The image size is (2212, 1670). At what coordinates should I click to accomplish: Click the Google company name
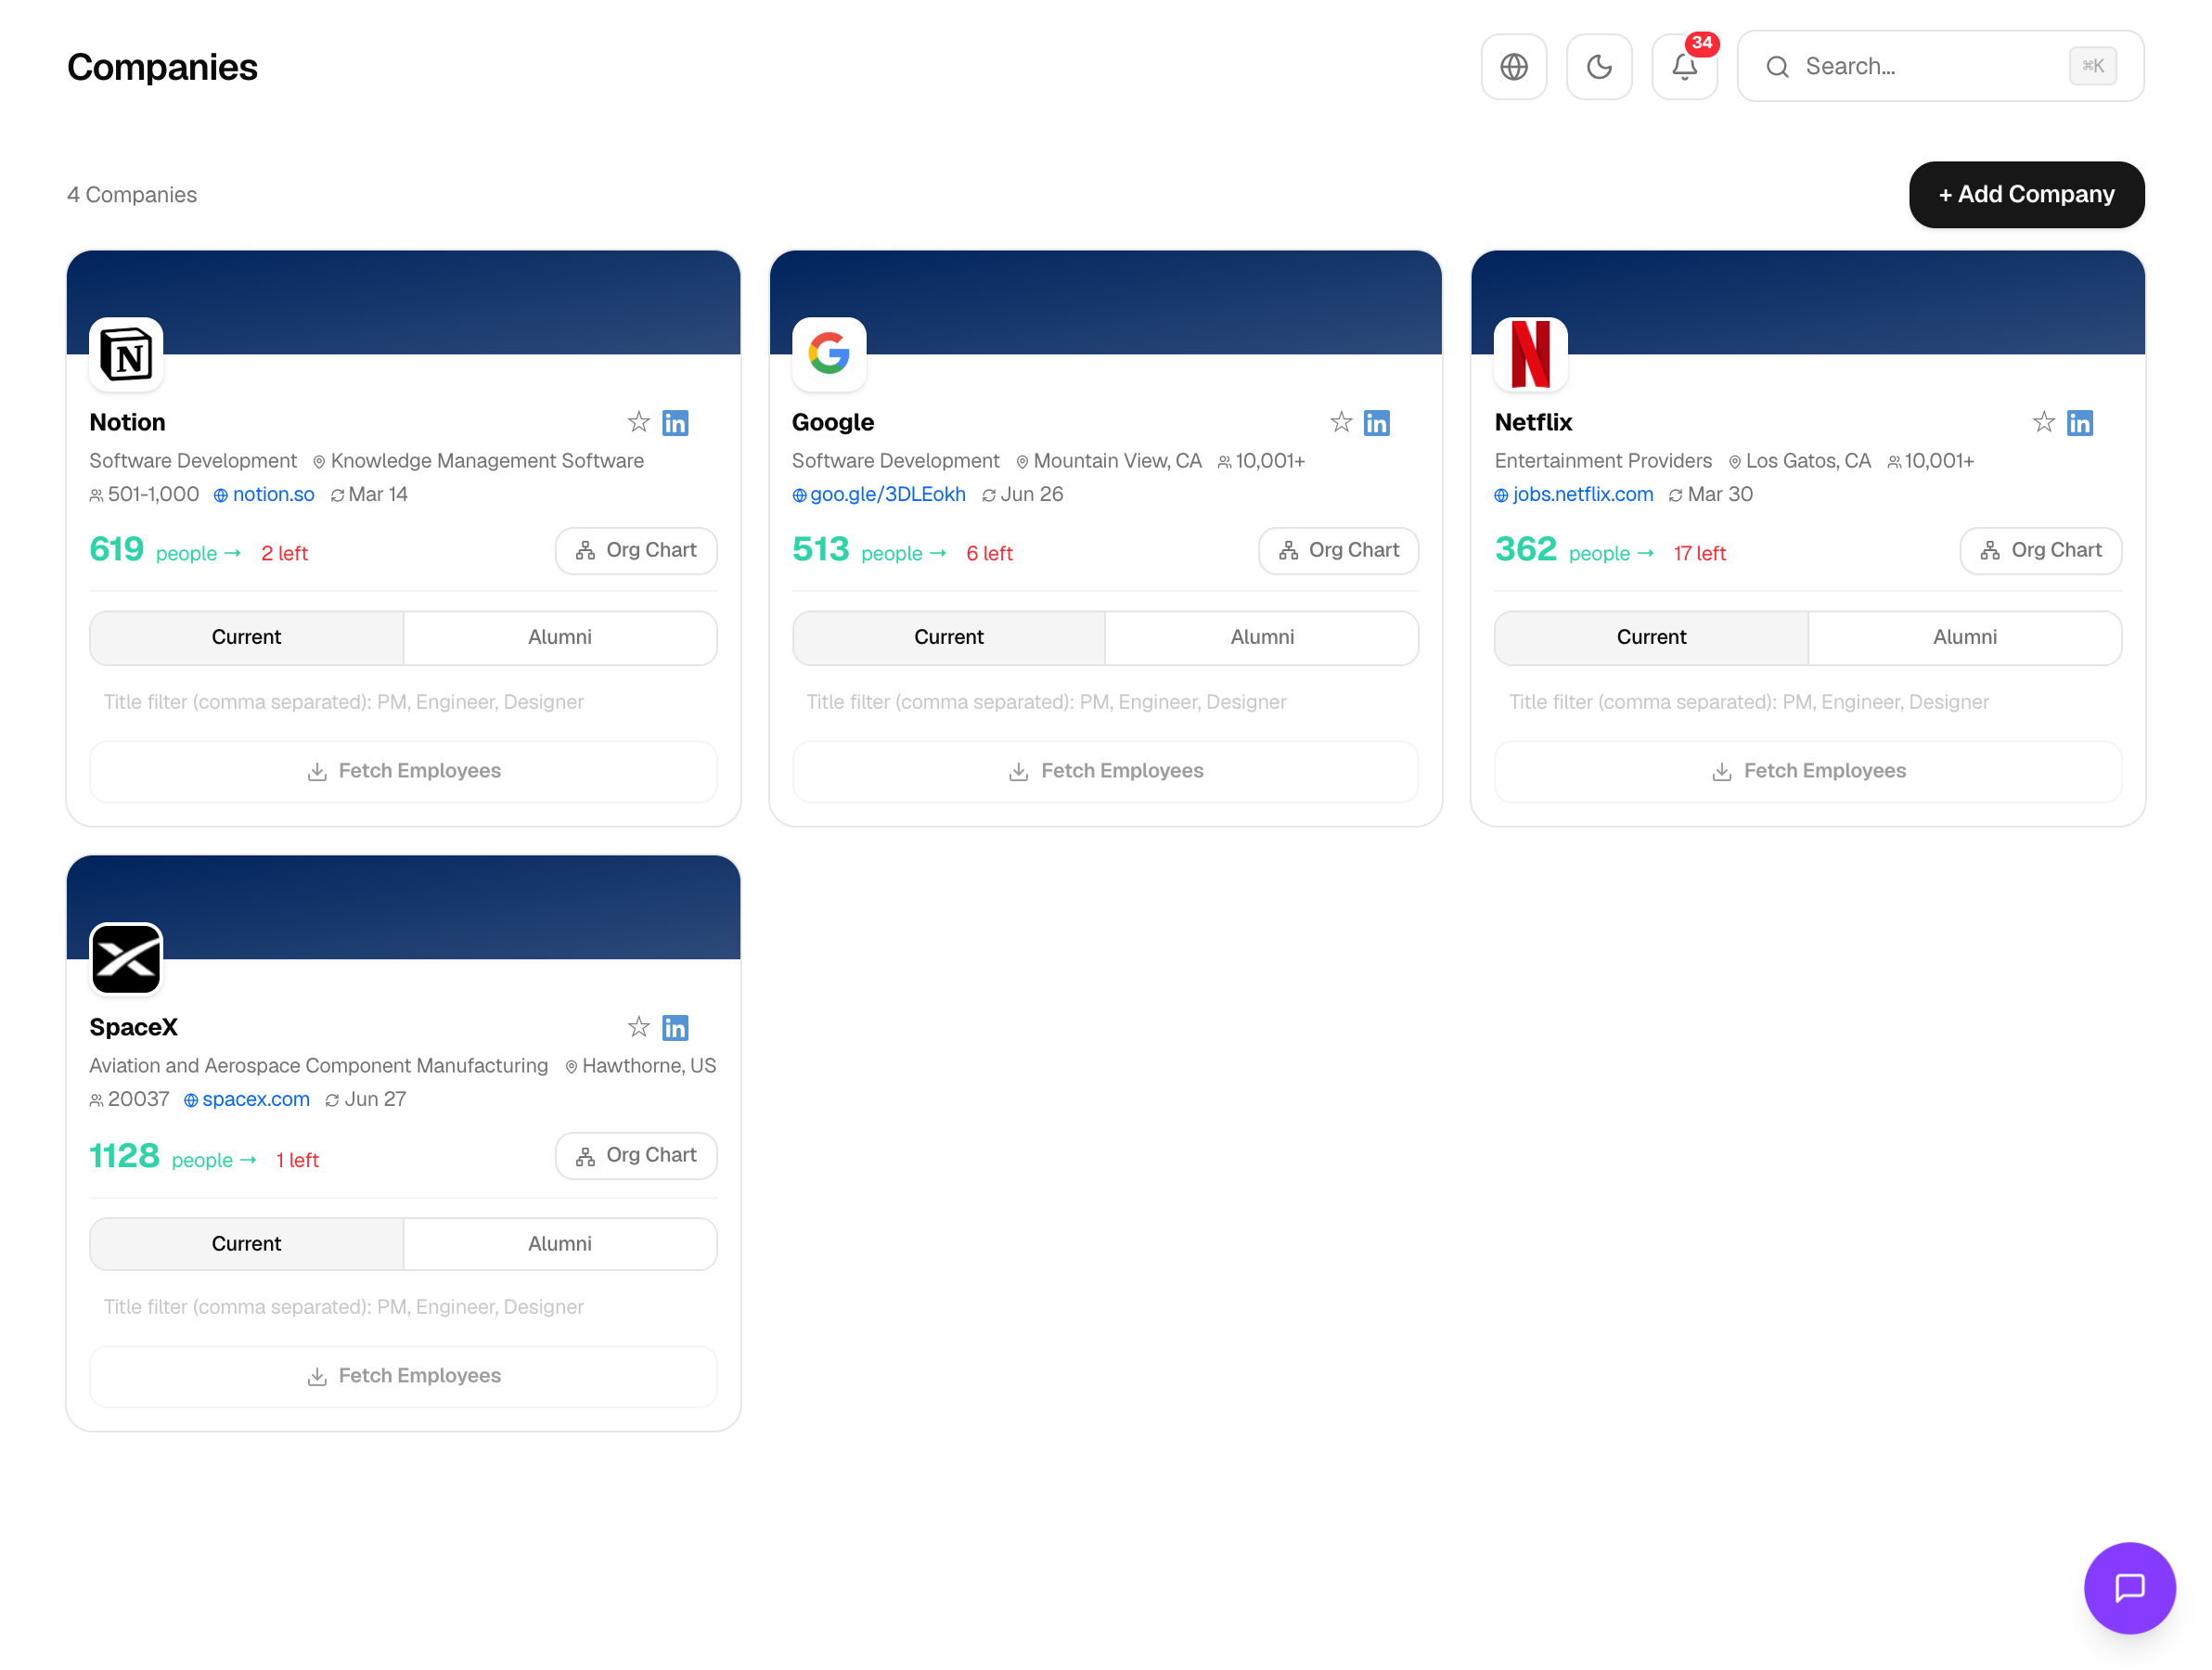click(832, 422)
